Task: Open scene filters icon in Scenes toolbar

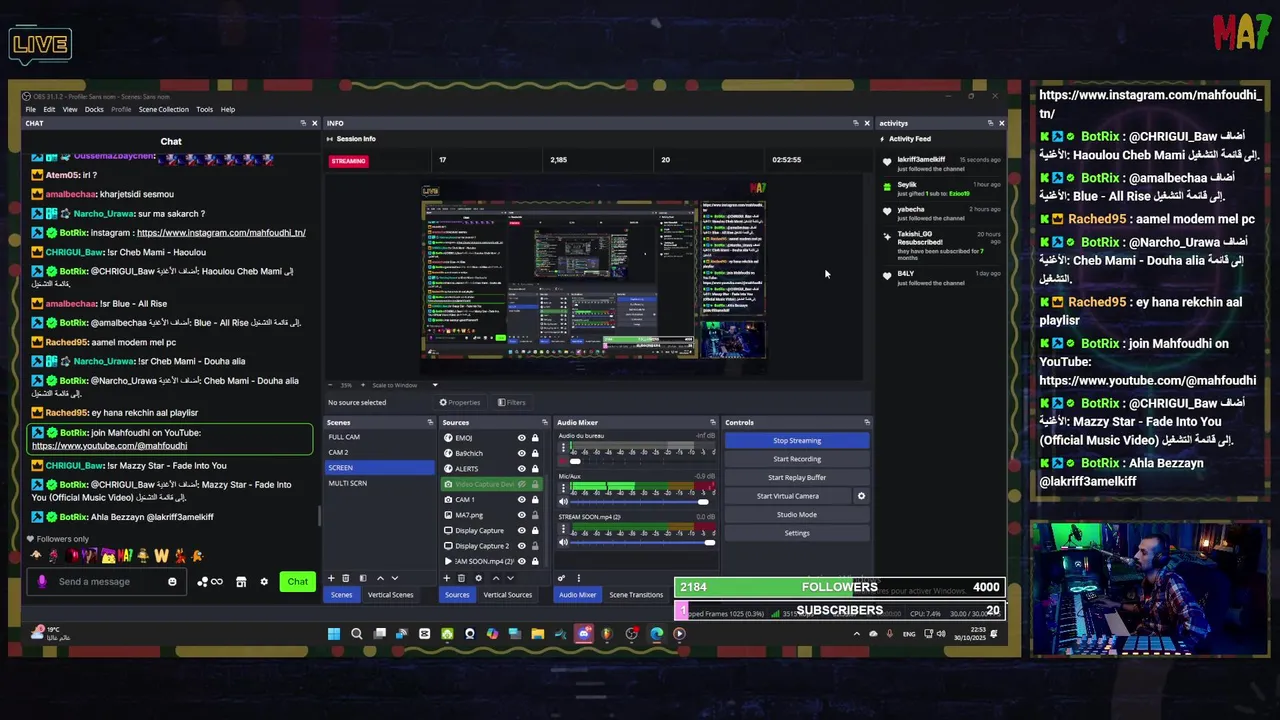Action: (362, 578)
